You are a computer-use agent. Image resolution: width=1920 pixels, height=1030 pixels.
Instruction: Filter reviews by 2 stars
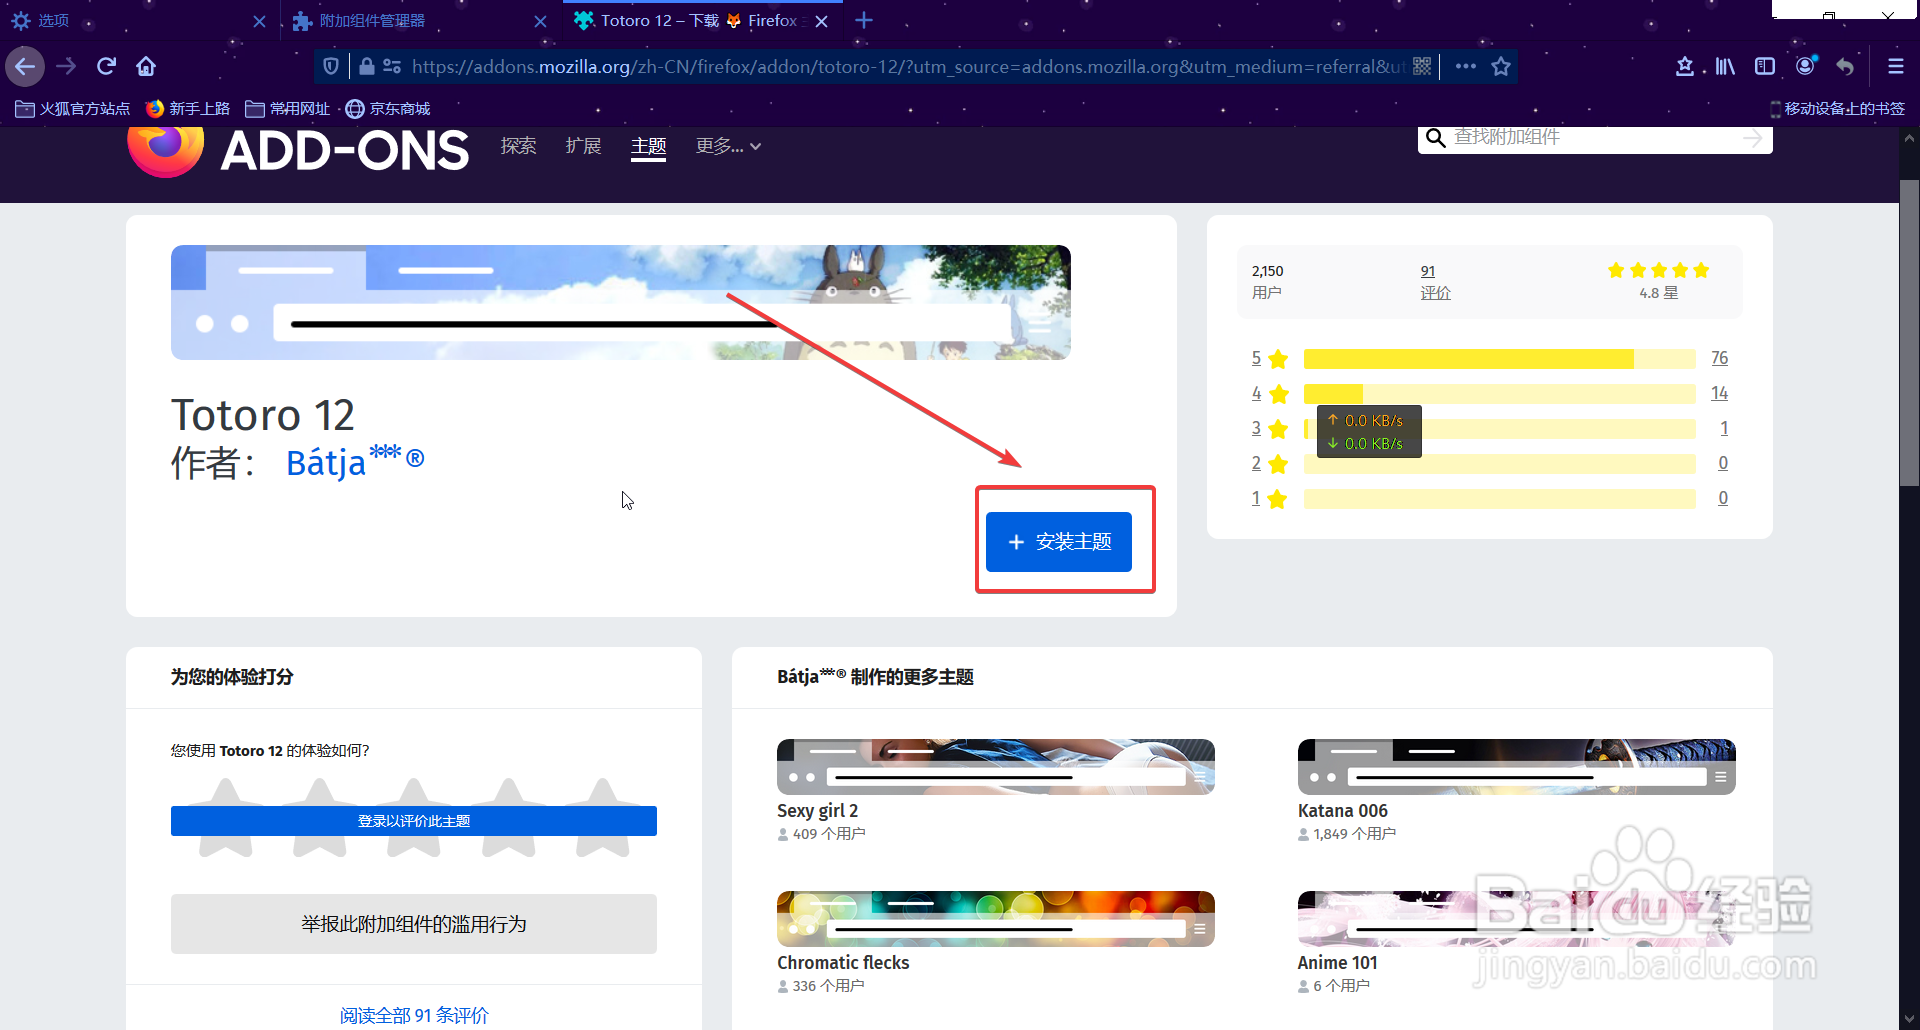[x=1269, y=463]
